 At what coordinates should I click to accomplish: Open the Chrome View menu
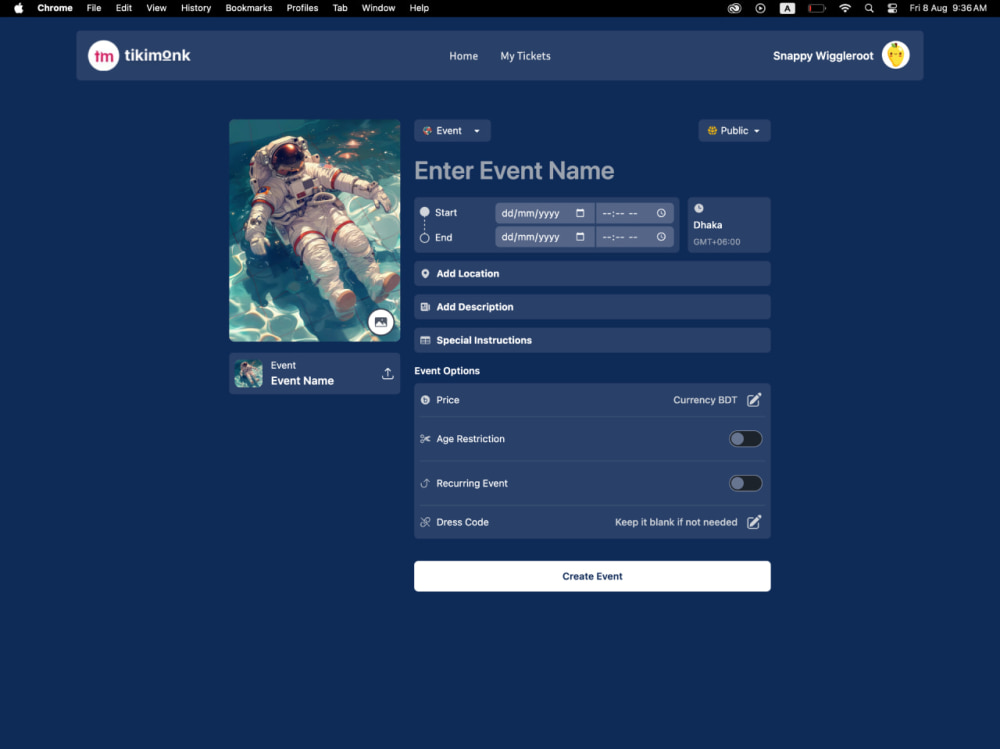point(156,8)
